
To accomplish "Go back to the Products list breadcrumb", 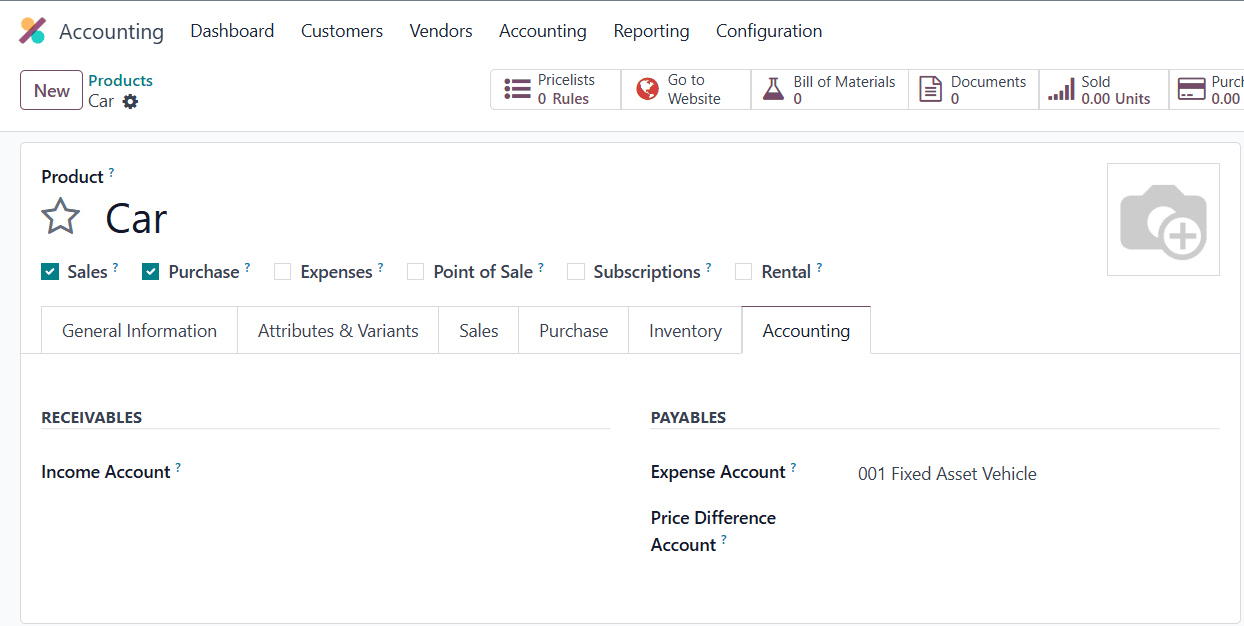I will click(120, 80).
